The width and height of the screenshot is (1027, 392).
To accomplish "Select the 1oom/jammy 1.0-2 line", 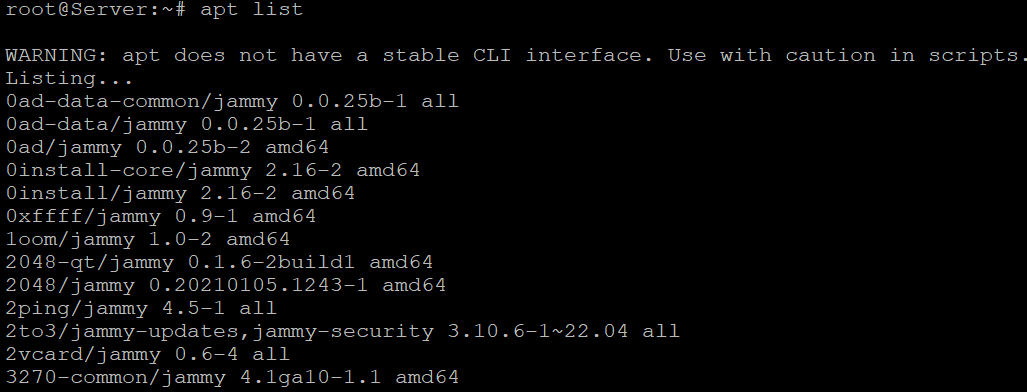I will [147, 239].
